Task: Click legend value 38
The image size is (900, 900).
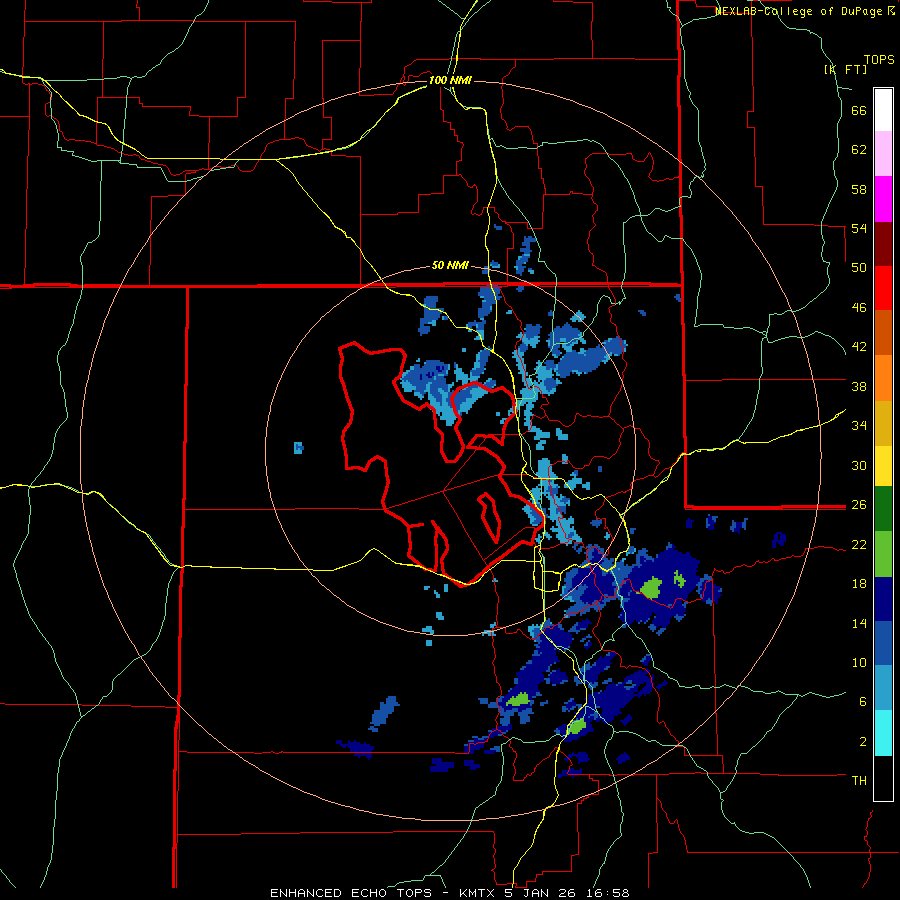Action: pyautogui.click(x=859, y=387)
